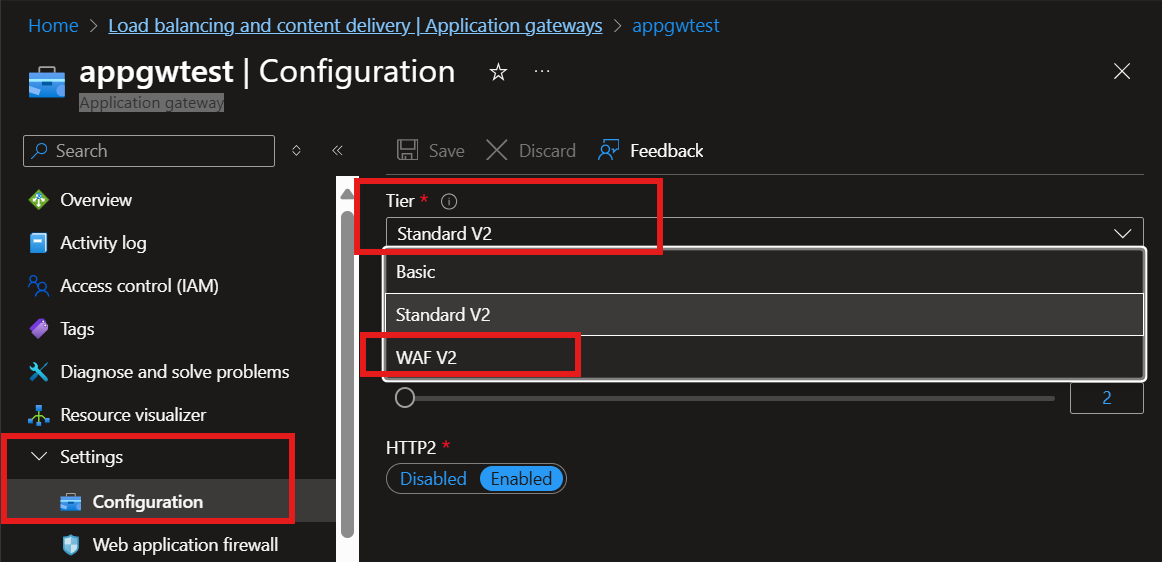Screen dimensions: 1162x562
Task: Click the Feedback person icon
Action: (608, 151)
